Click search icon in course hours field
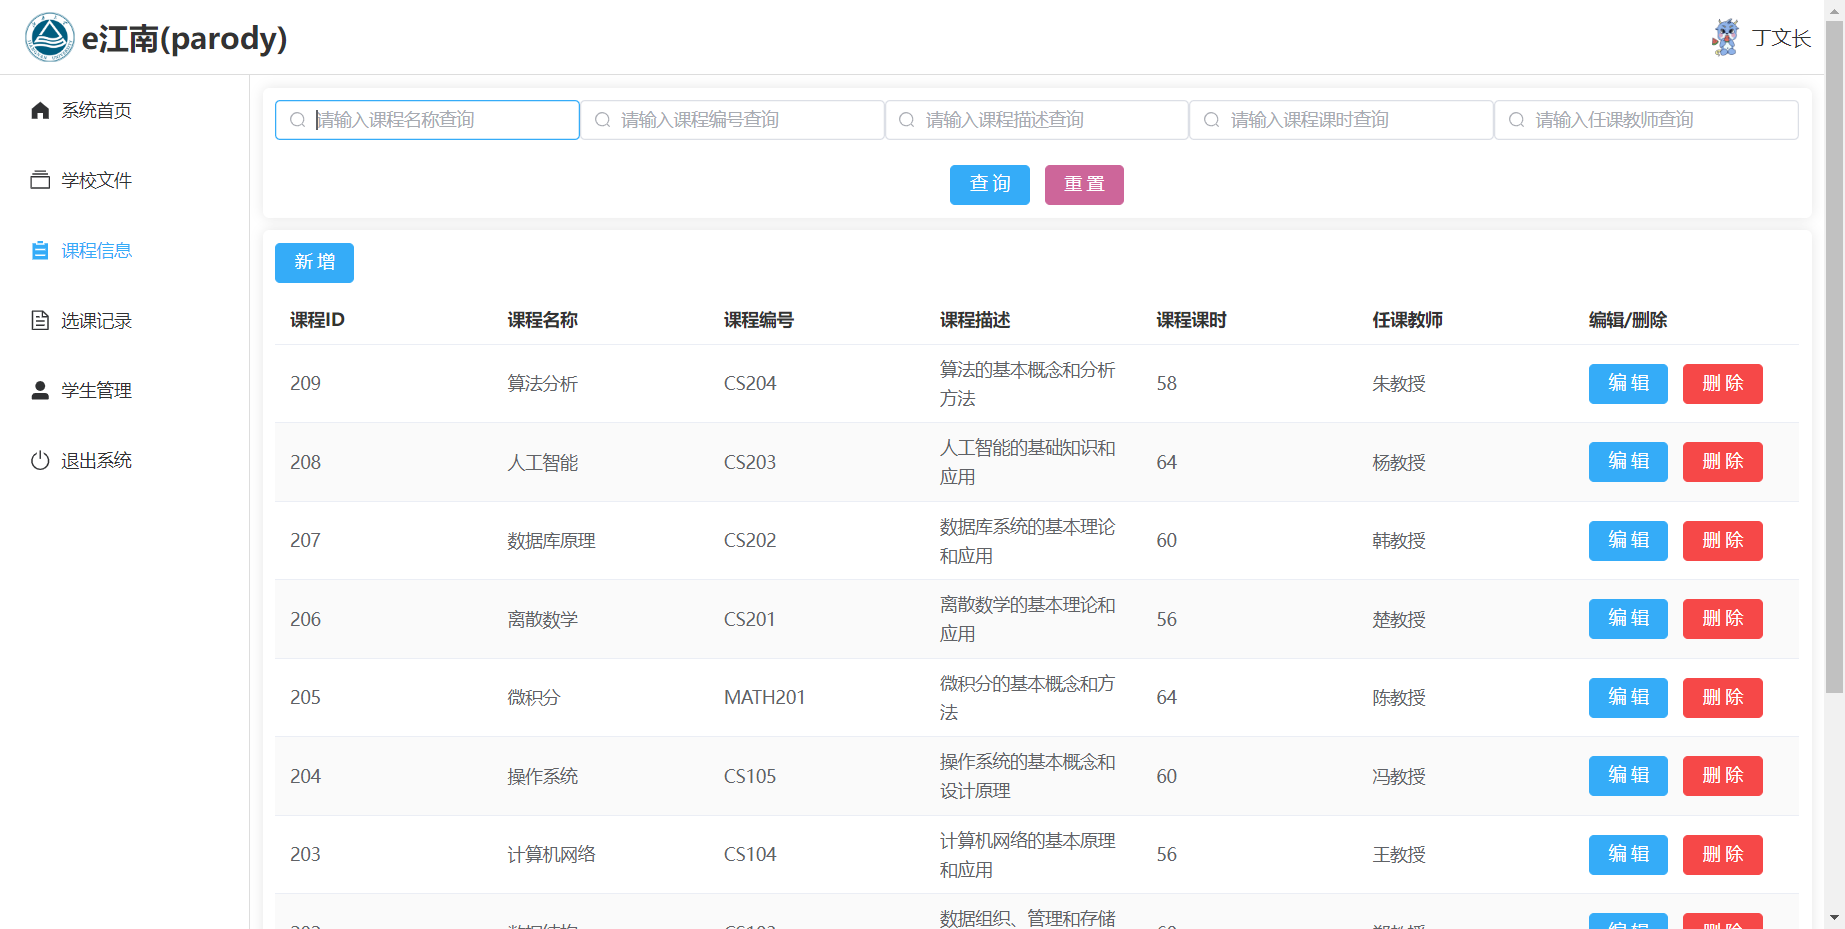The image size is (1845, 929). coord(1212,120)
